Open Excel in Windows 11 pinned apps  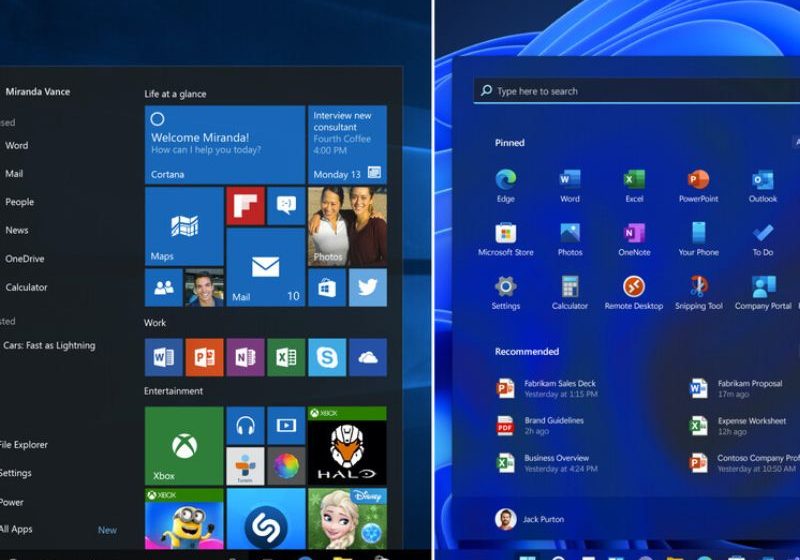634,186
